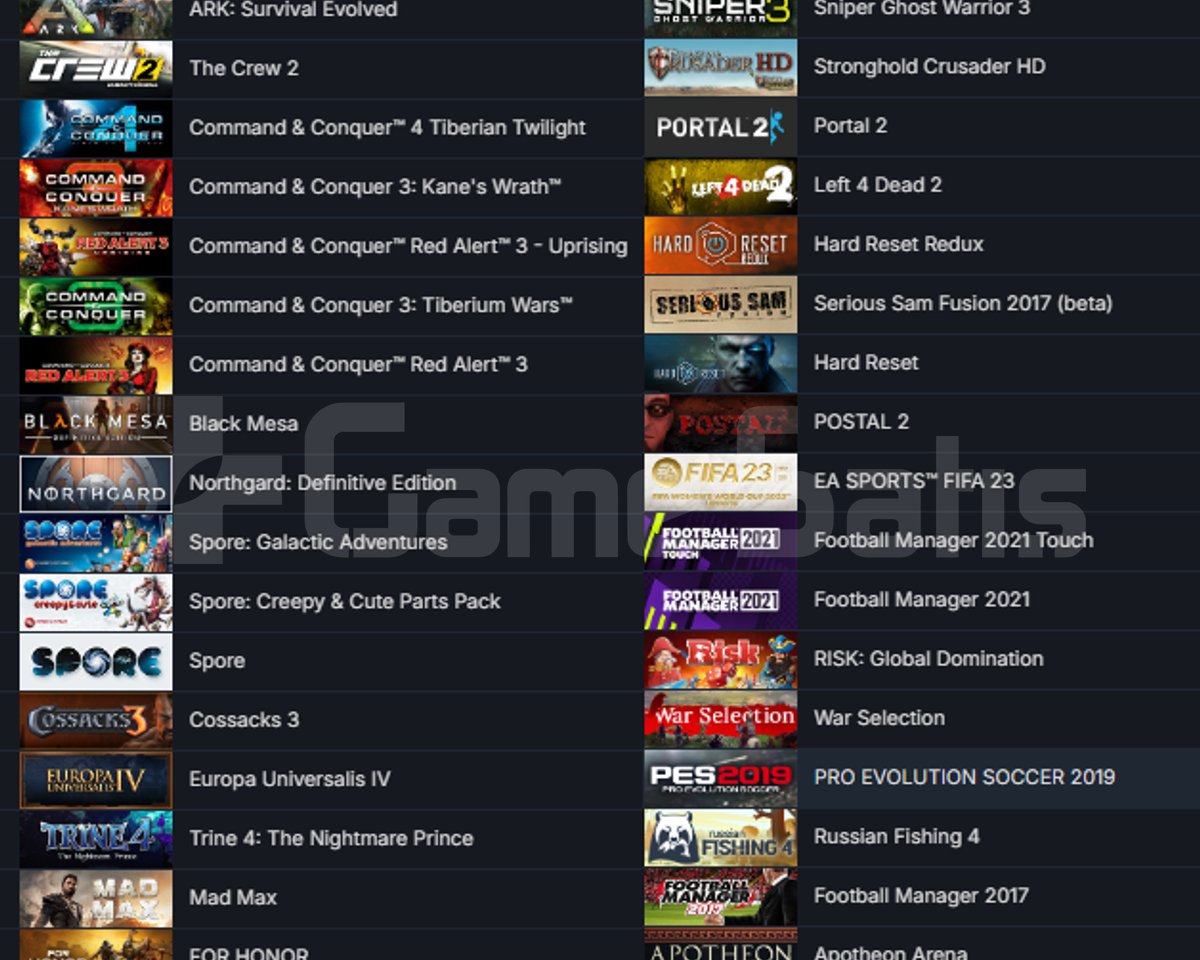
Task: Open the War Selection thumbnail
Action: (x=721, y=718)
